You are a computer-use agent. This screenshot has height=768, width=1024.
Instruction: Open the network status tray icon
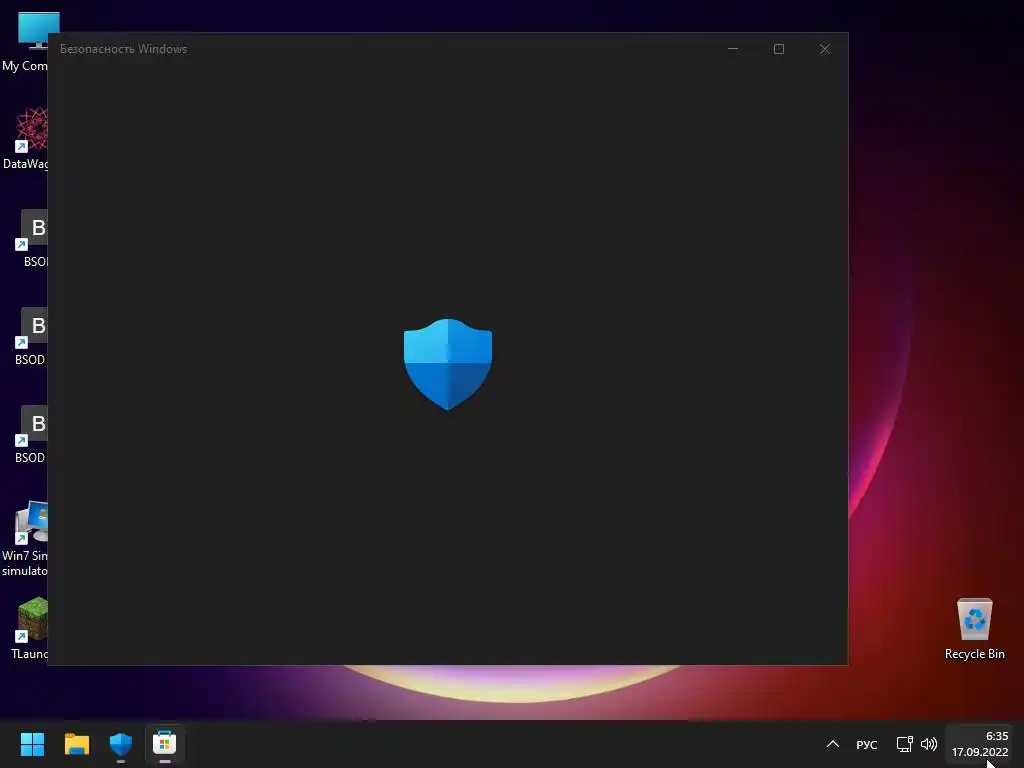click(x=904, y=744)
